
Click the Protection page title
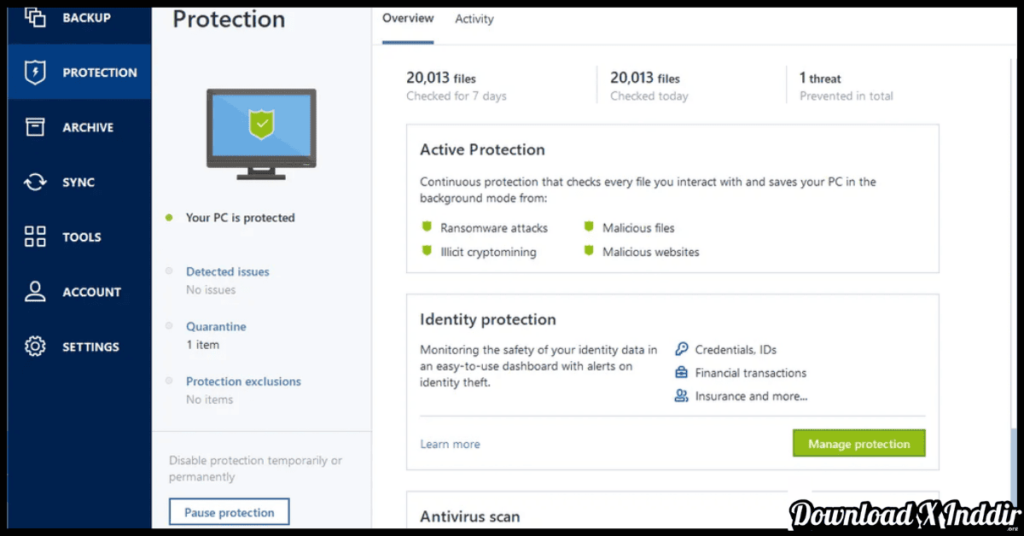click(x=229, y=19)
